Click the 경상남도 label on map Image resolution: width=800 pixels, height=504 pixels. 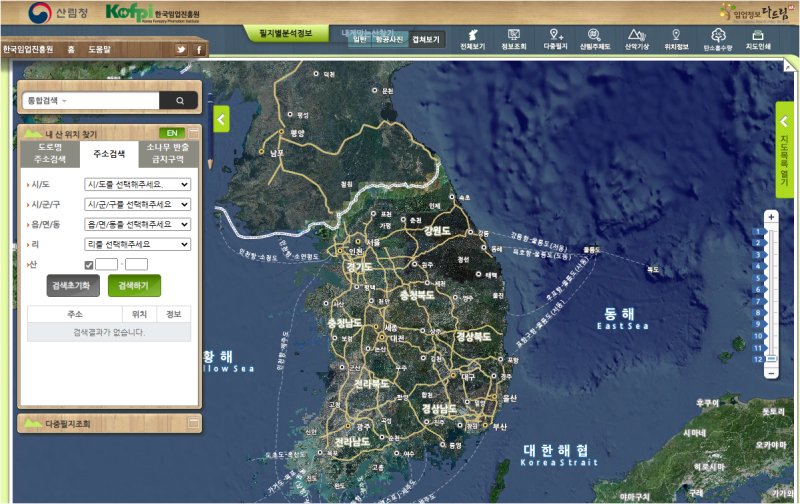(x=439, y=409)
